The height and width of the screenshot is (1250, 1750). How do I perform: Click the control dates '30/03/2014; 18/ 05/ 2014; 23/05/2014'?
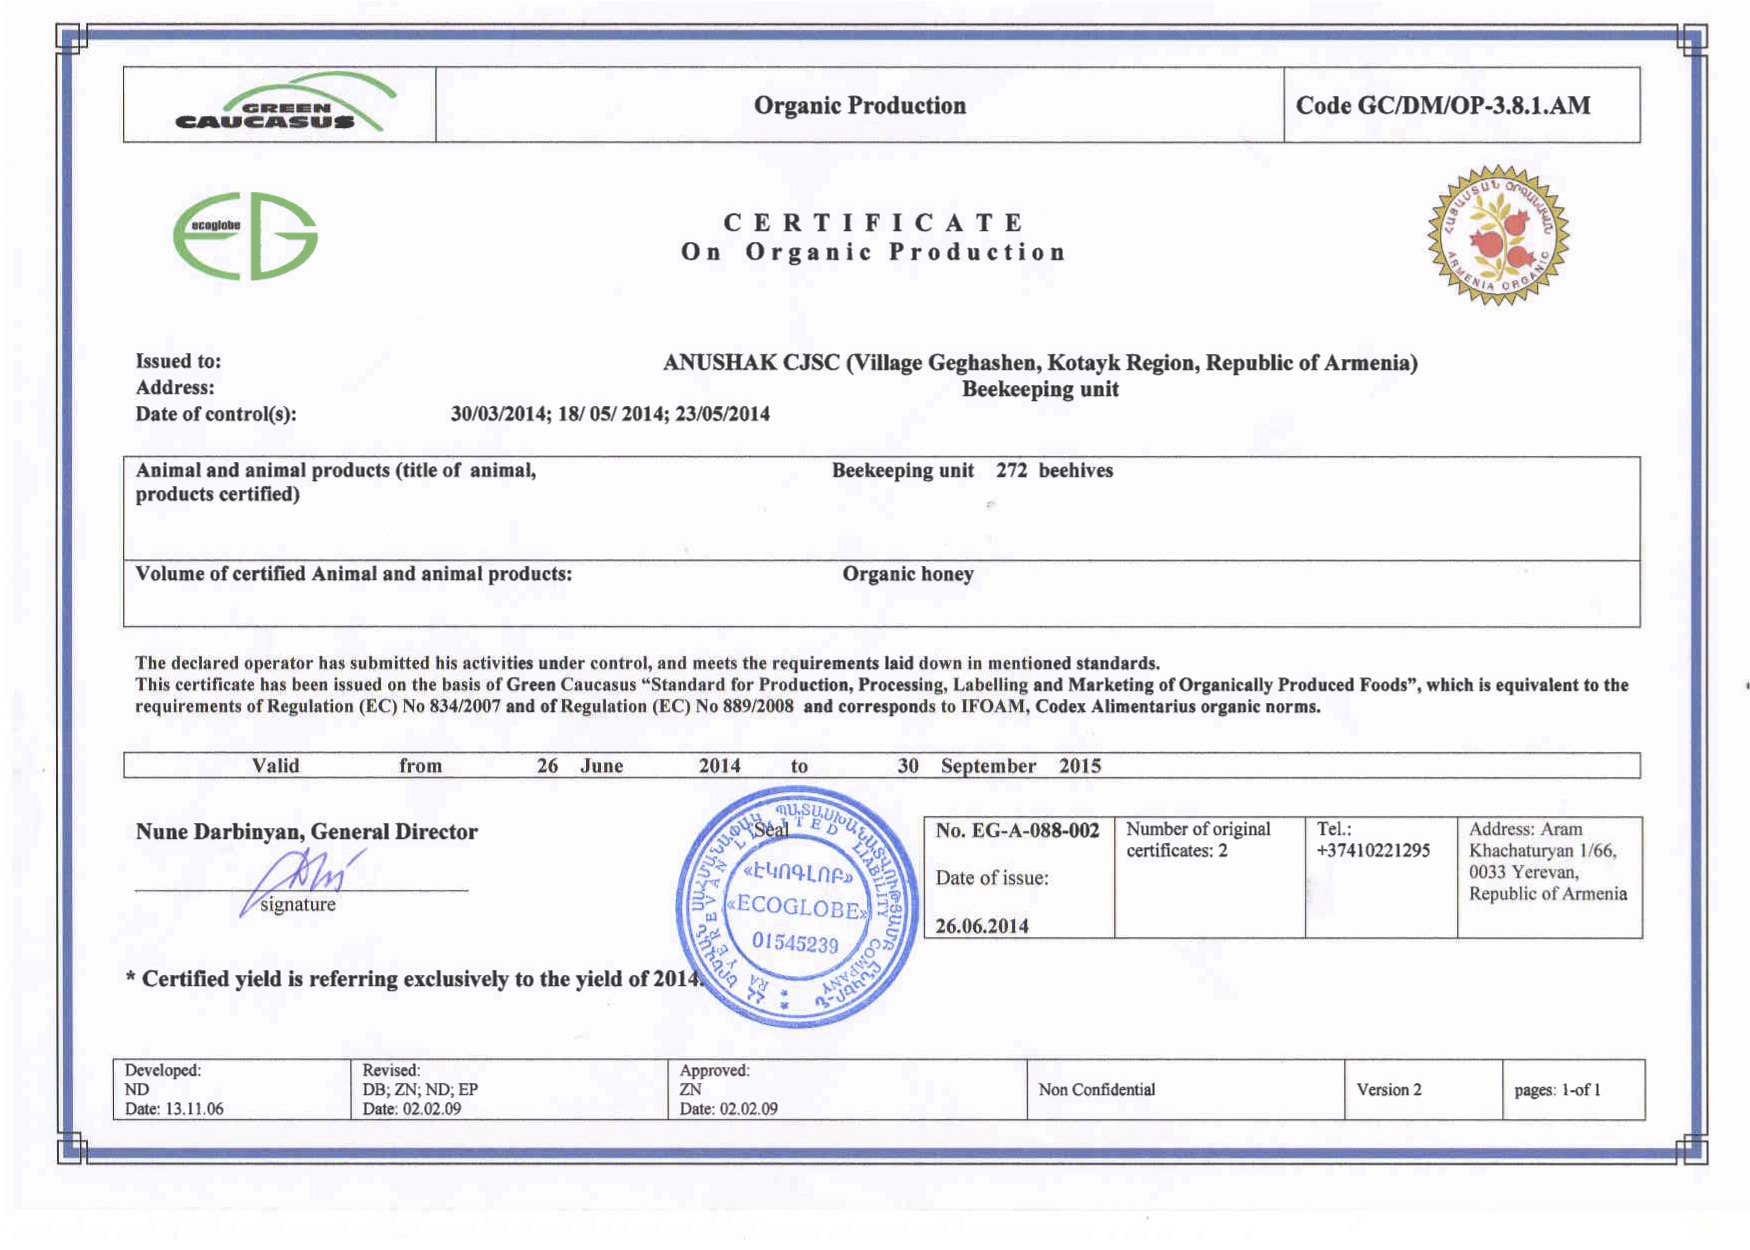(610, 414)
